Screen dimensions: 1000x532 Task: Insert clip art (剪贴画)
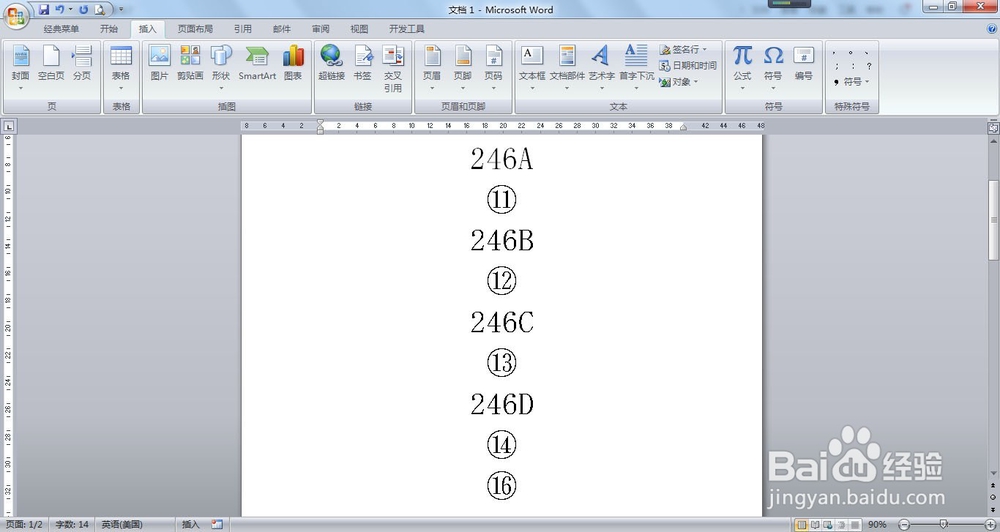(190, 64)
